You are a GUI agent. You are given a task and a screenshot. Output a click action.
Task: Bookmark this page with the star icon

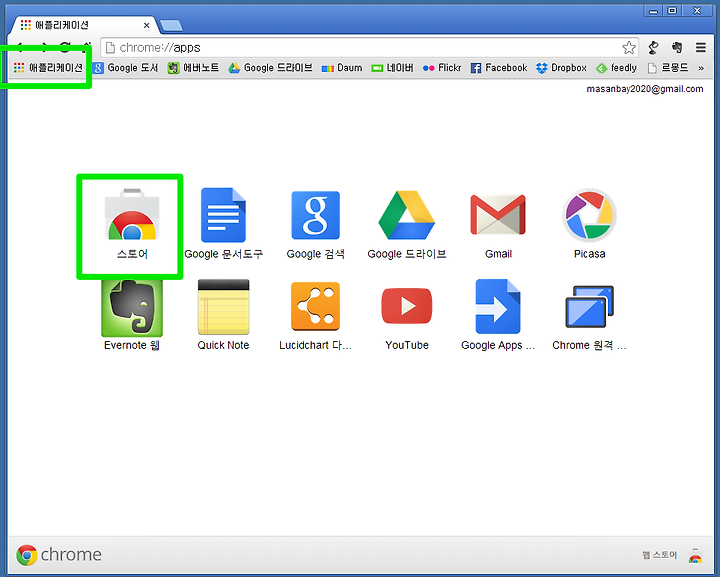(x=629, y=47)
